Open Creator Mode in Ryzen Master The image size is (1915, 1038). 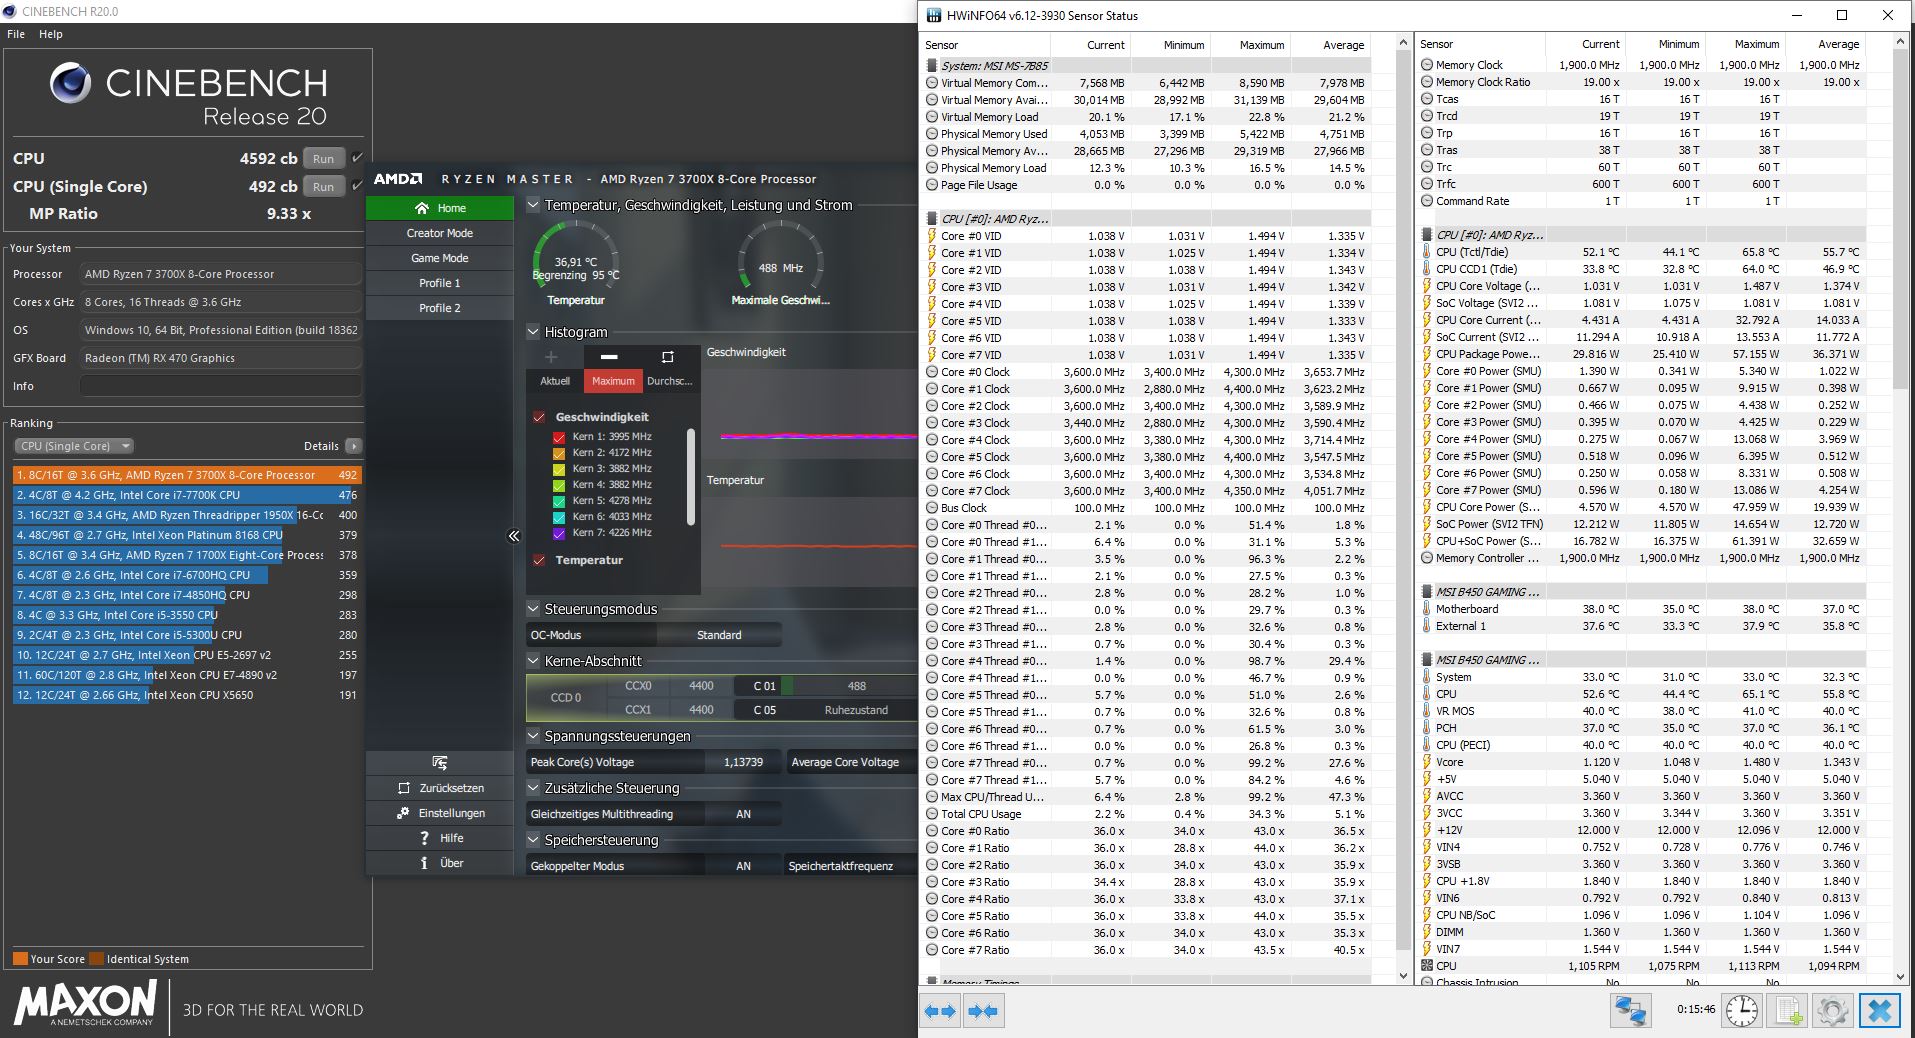440,233
